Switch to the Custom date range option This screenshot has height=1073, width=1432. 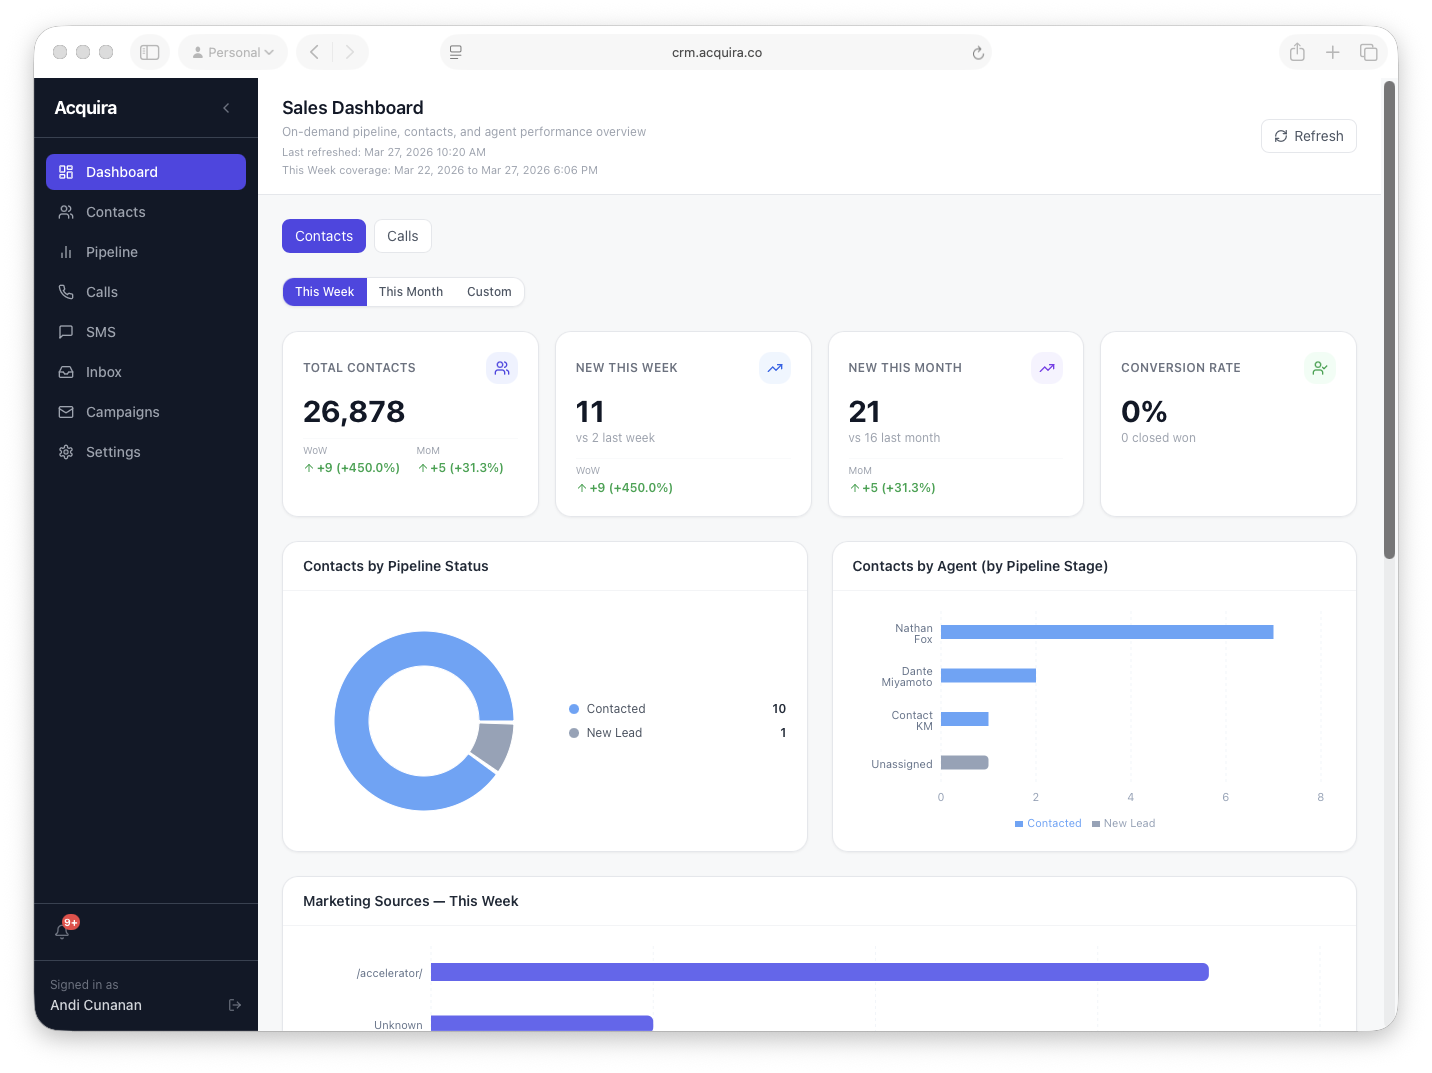(x=489, y=291)
